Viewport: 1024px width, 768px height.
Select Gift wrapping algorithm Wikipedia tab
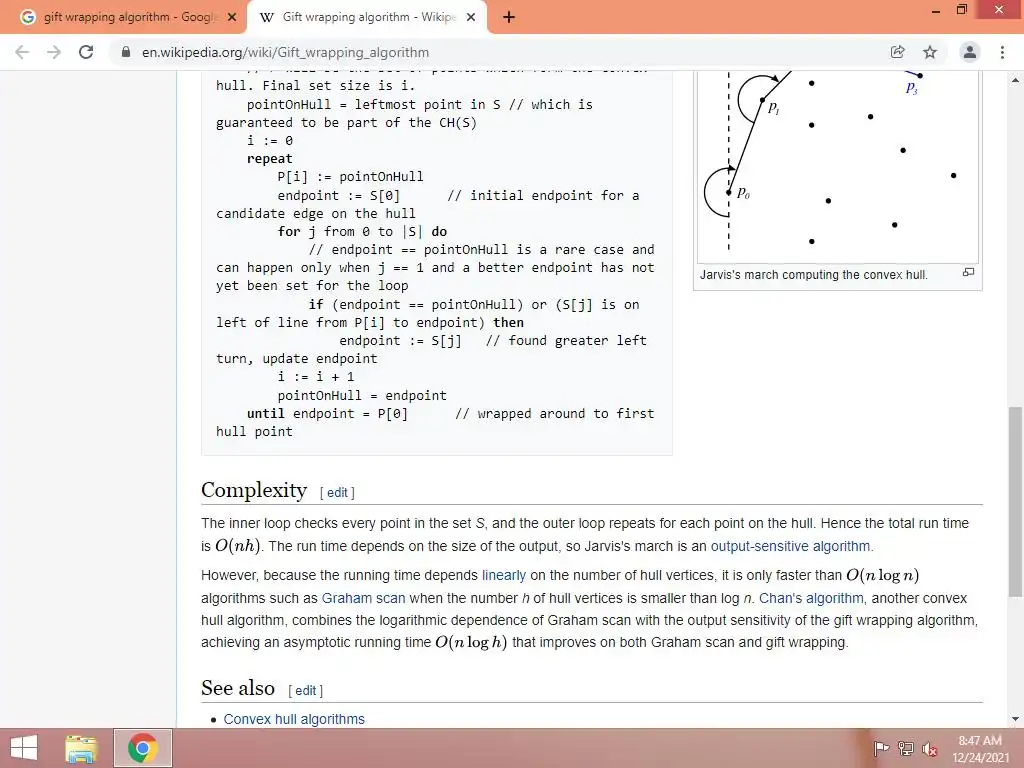[366, 18]
